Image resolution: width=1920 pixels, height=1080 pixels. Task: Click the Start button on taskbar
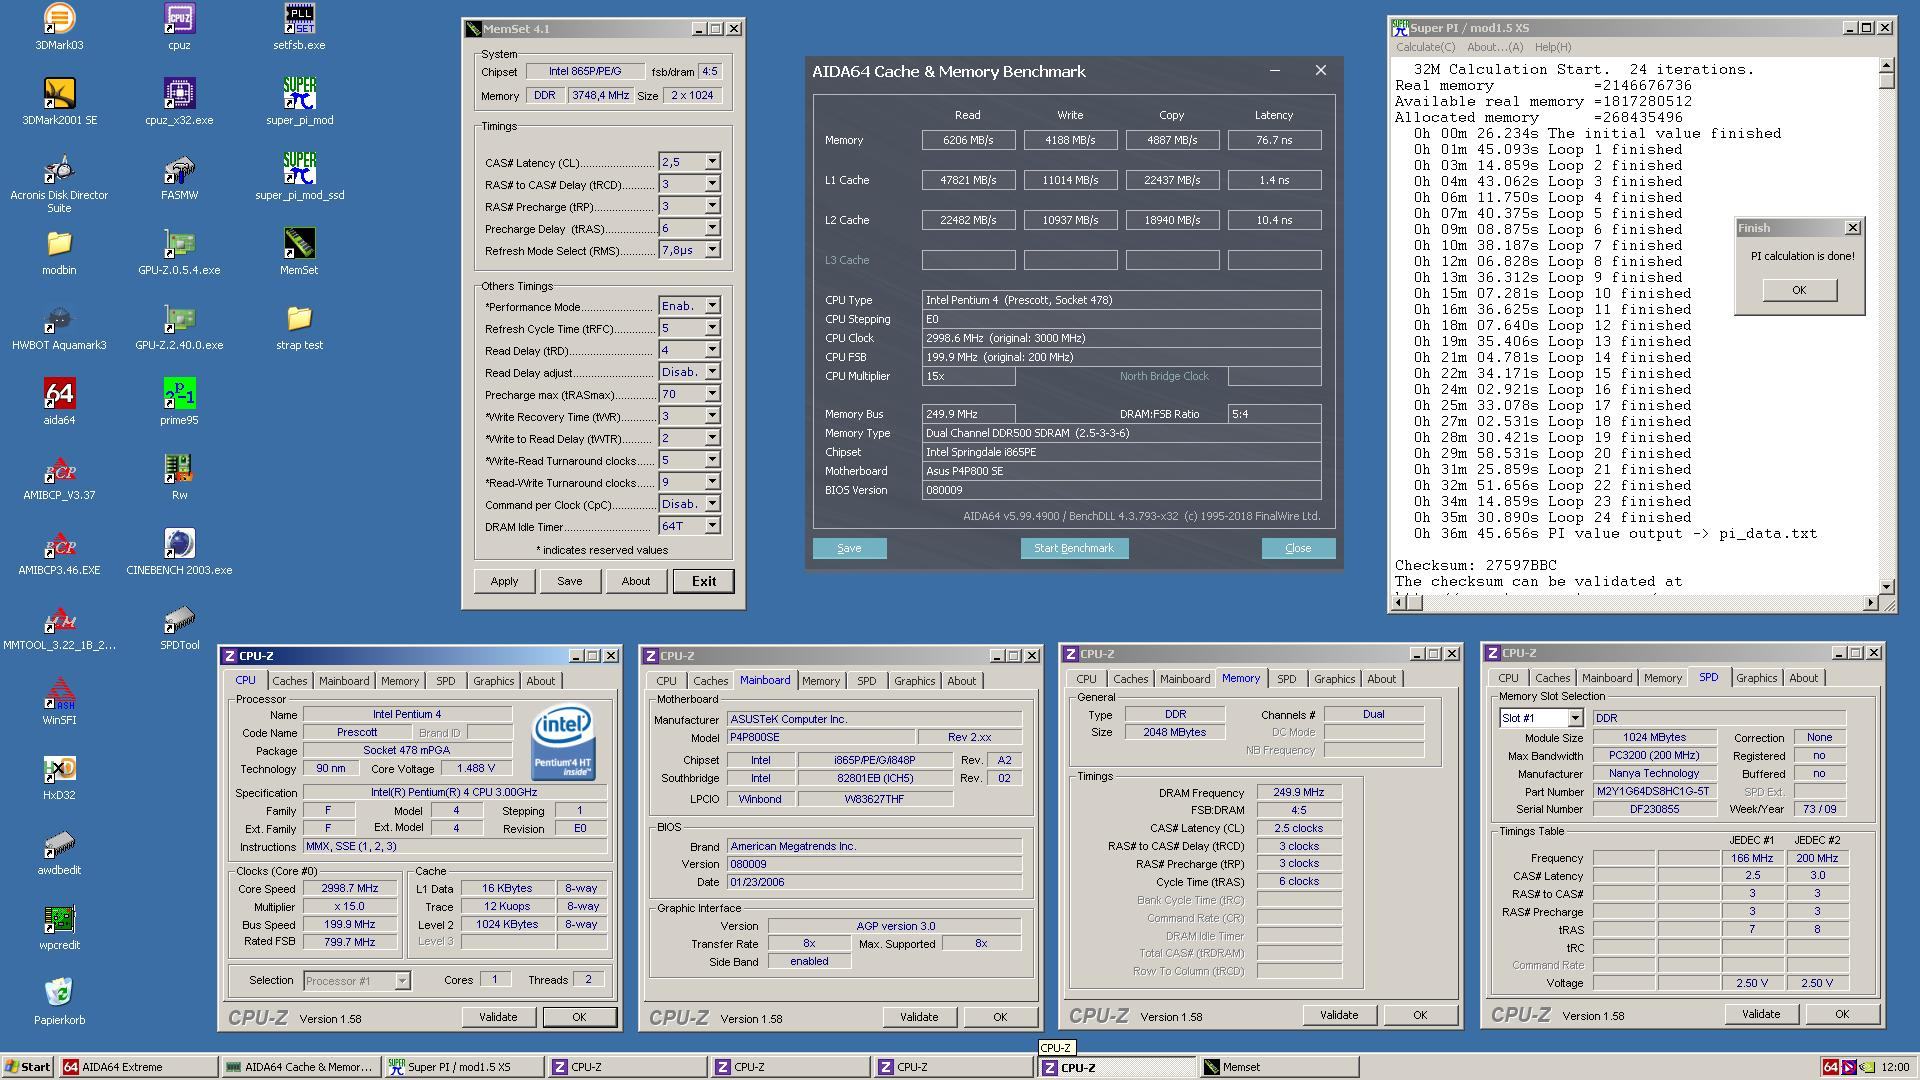tap(28, 1067)
